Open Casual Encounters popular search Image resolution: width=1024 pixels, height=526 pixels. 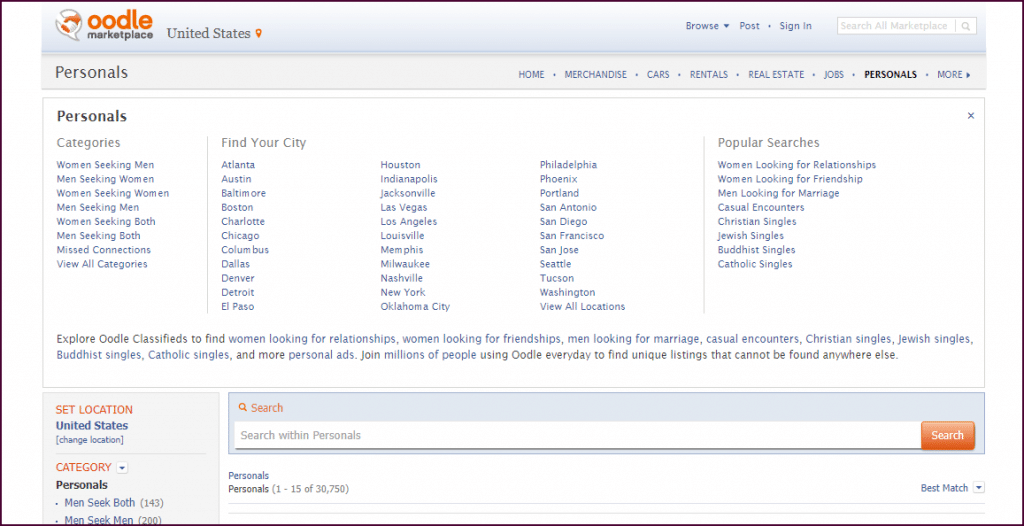click(x=761, y=208)
